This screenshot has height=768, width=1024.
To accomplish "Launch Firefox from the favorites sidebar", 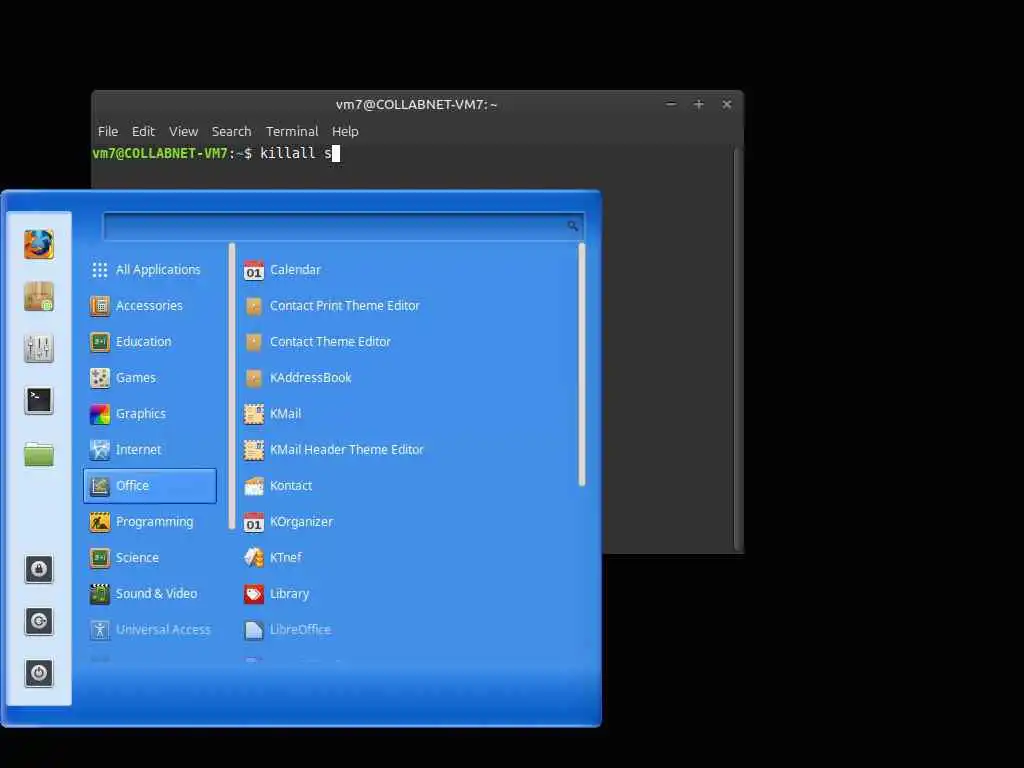I will pos(39,244).
